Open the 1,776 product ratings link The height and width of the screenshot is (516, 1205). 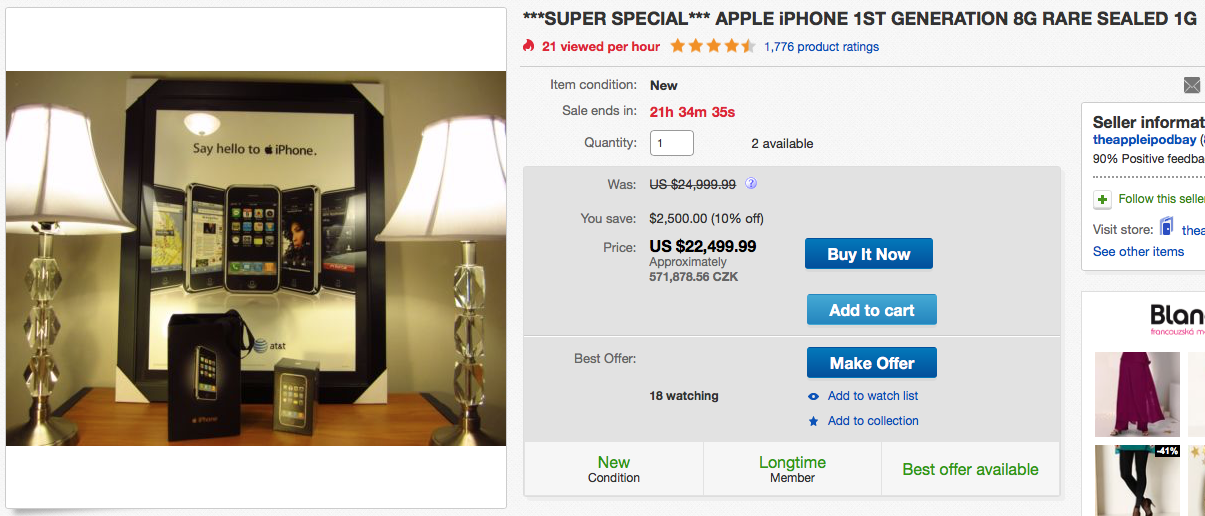[821, 47]
